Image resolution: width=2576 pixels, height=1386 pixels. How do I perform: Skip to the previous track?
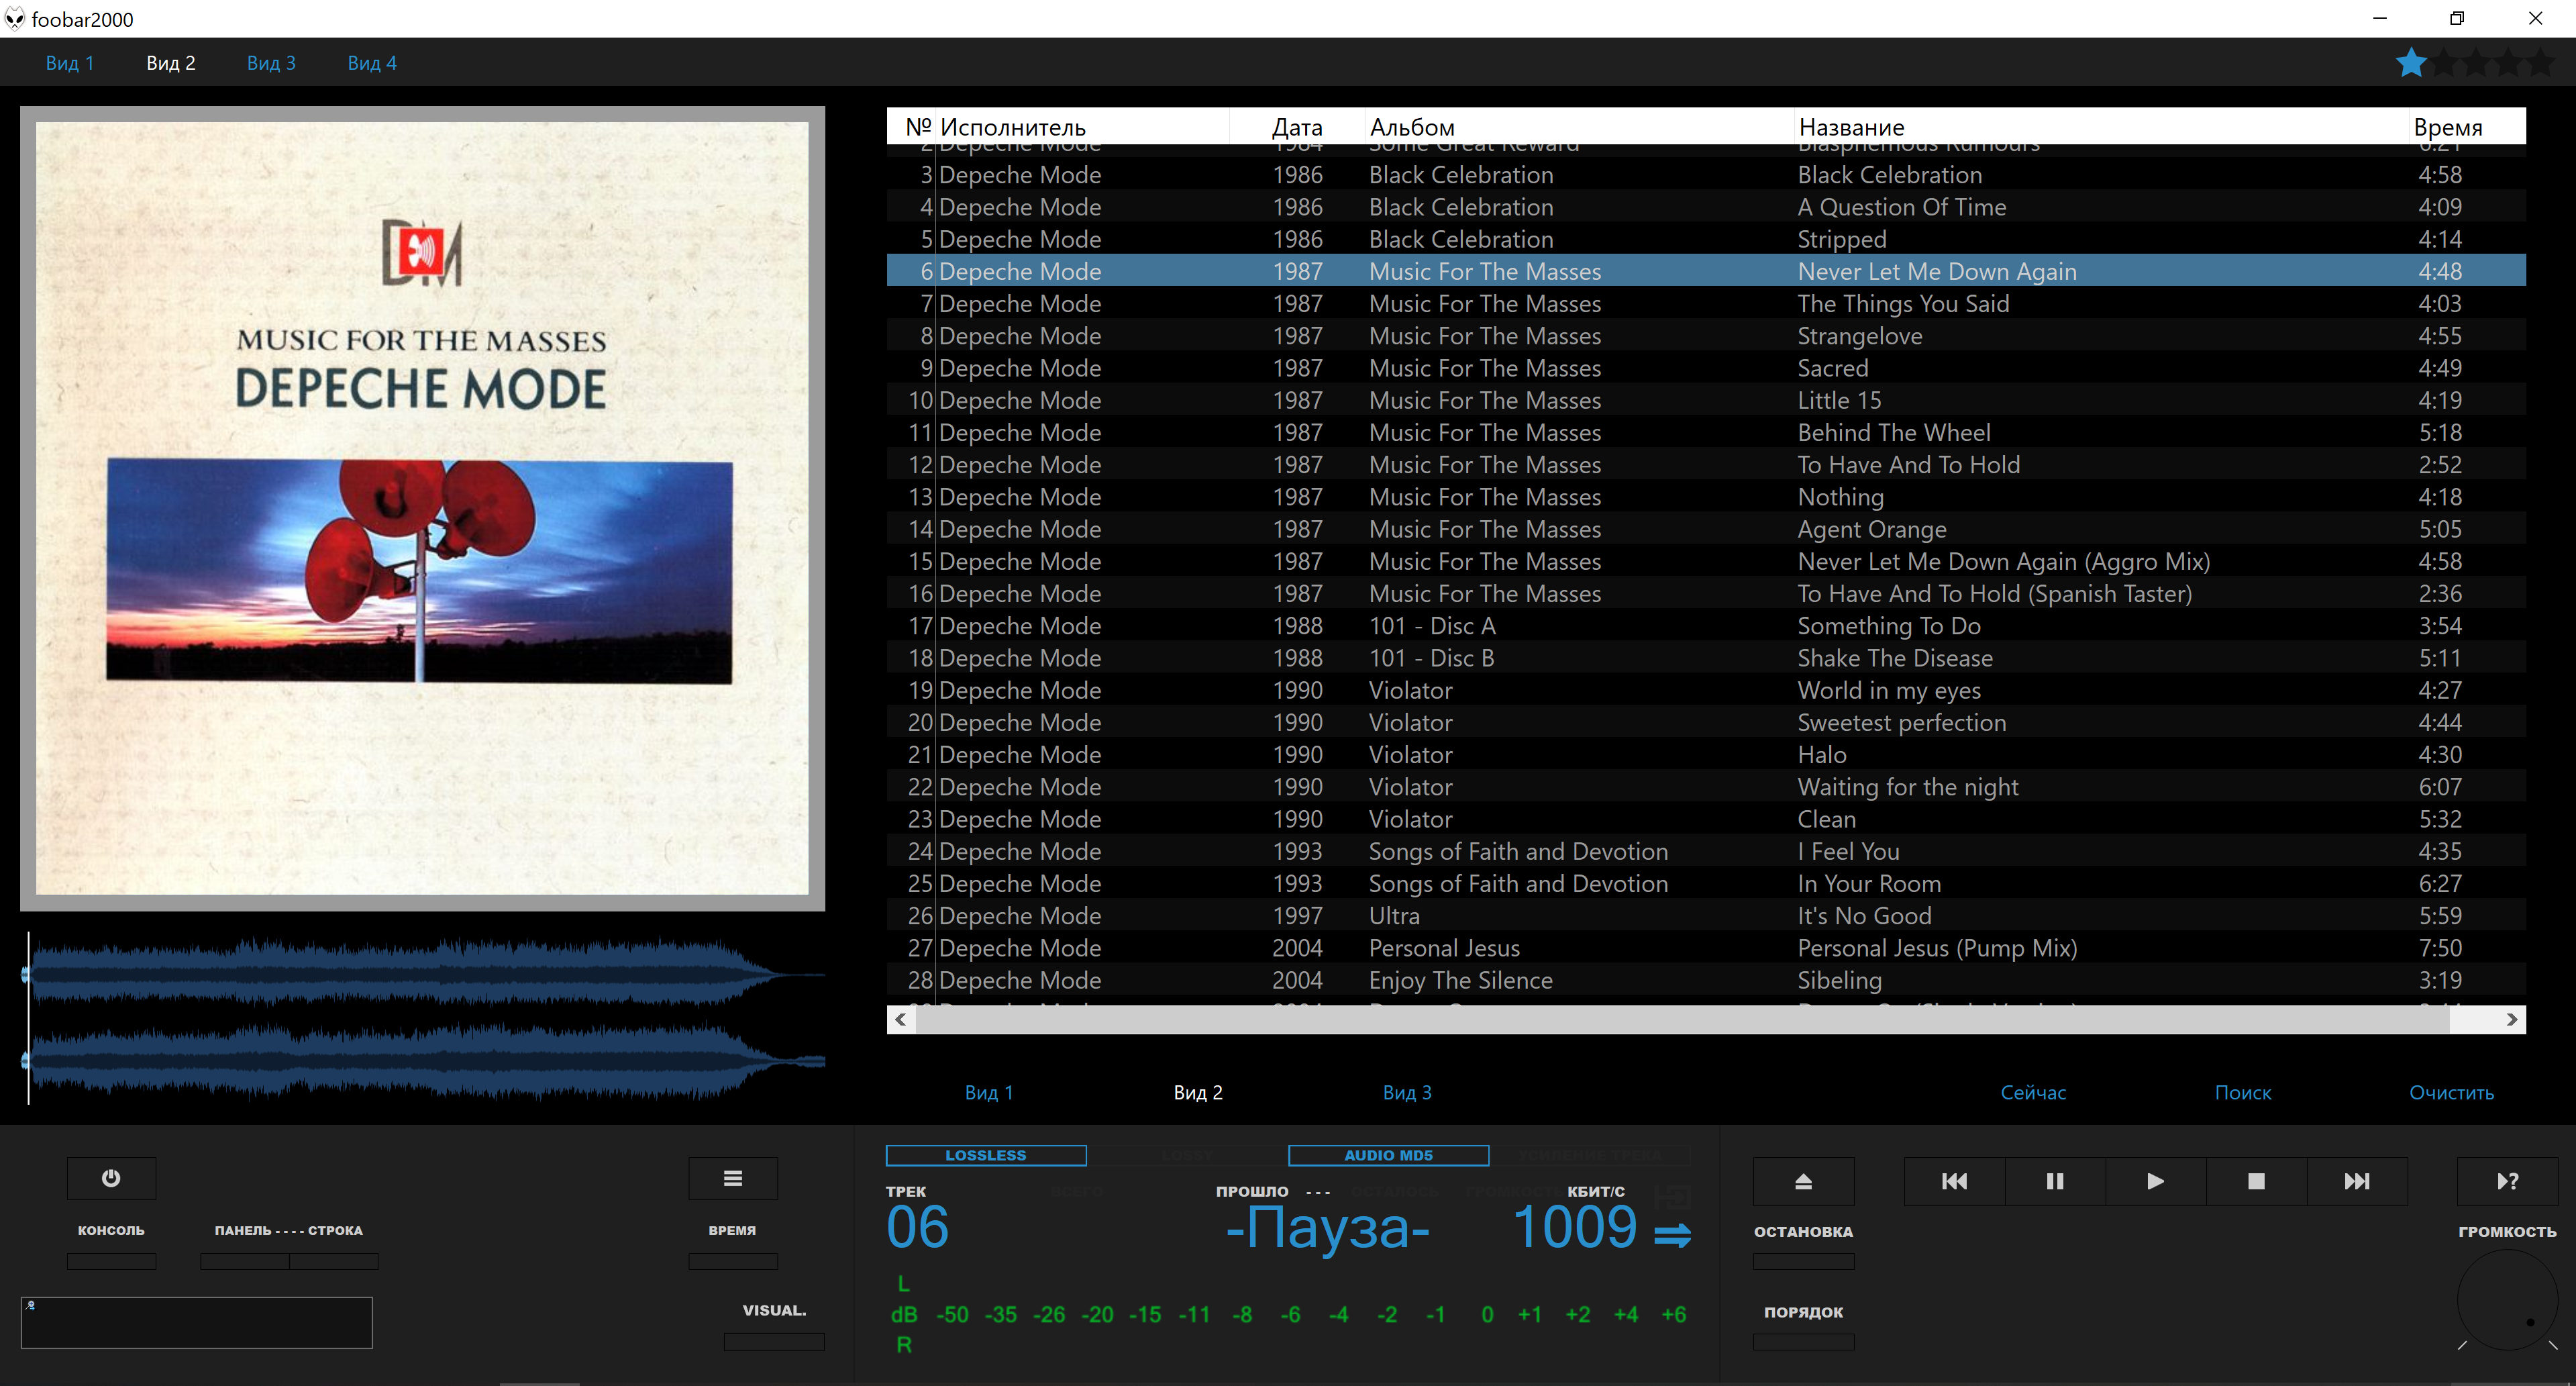tap(1954, 1181)
